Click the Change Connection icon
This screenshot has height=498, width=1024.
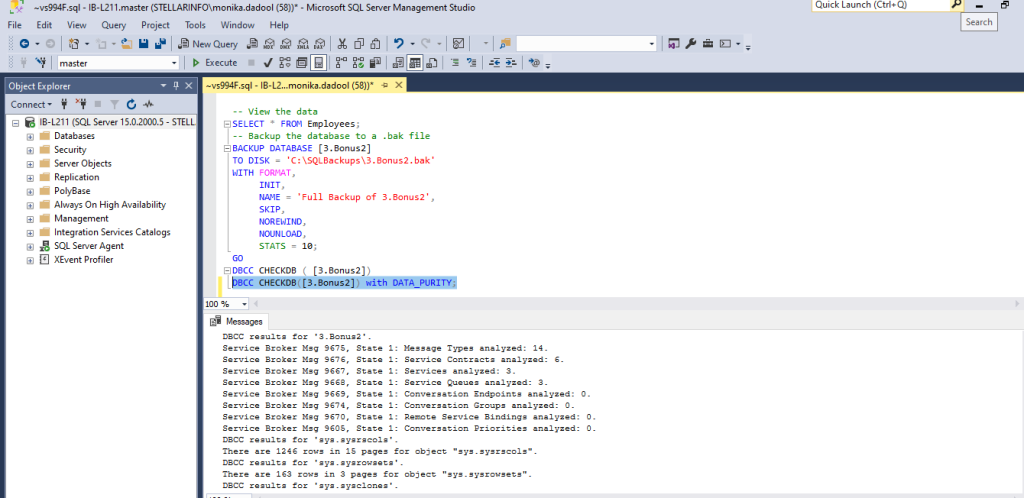coord(42,63)
